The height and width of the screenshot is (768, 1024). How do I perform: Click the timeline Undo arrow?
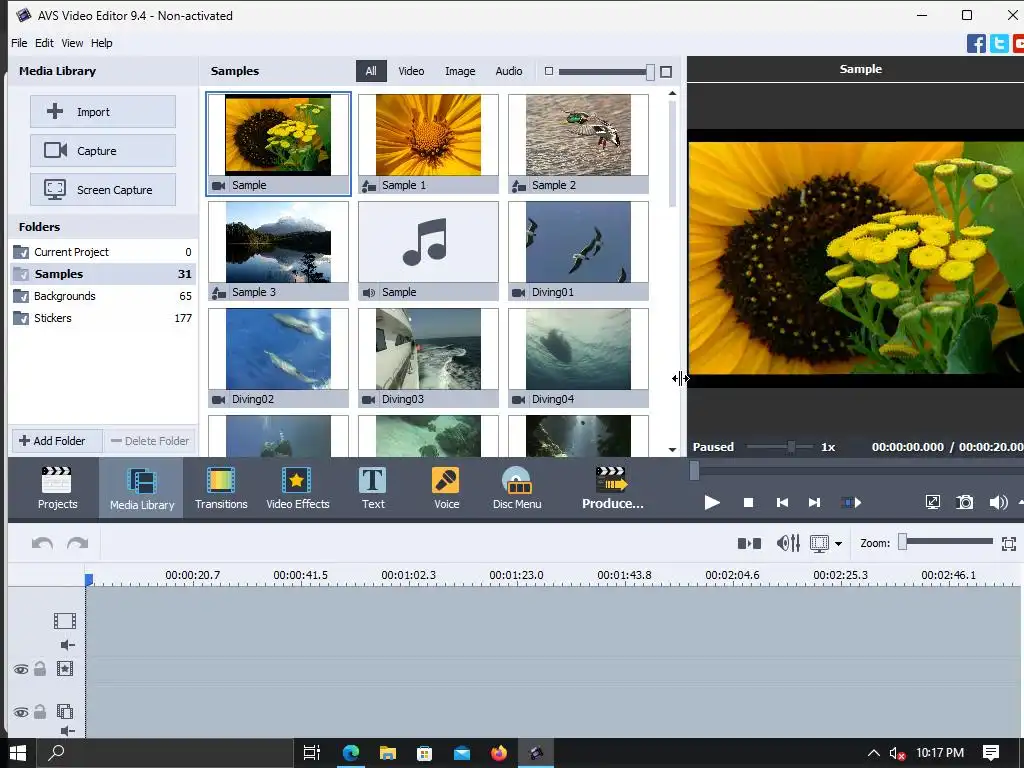42,543
